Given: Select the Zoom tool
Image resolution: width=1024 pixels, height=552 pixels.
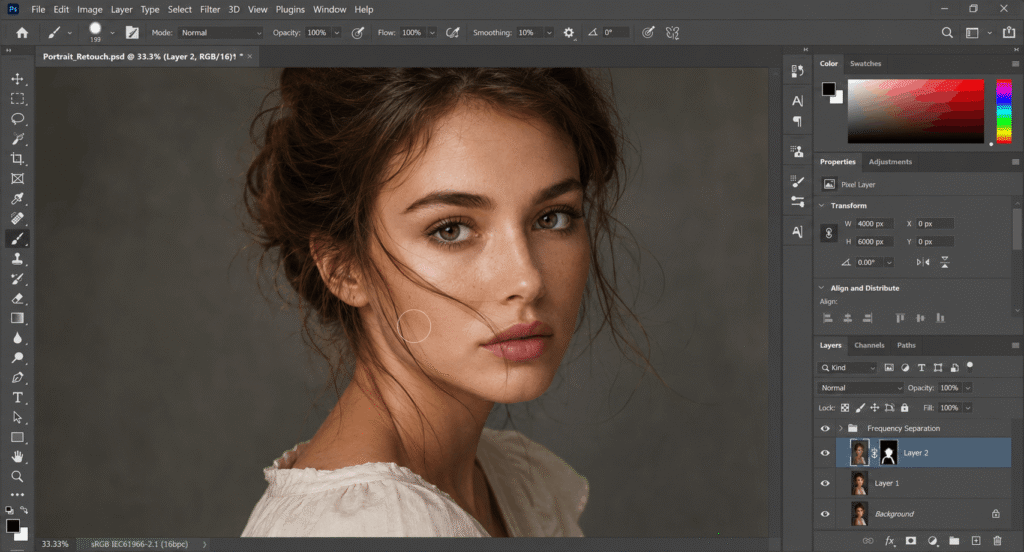Looking at the screenshot, I should [18, 476].
